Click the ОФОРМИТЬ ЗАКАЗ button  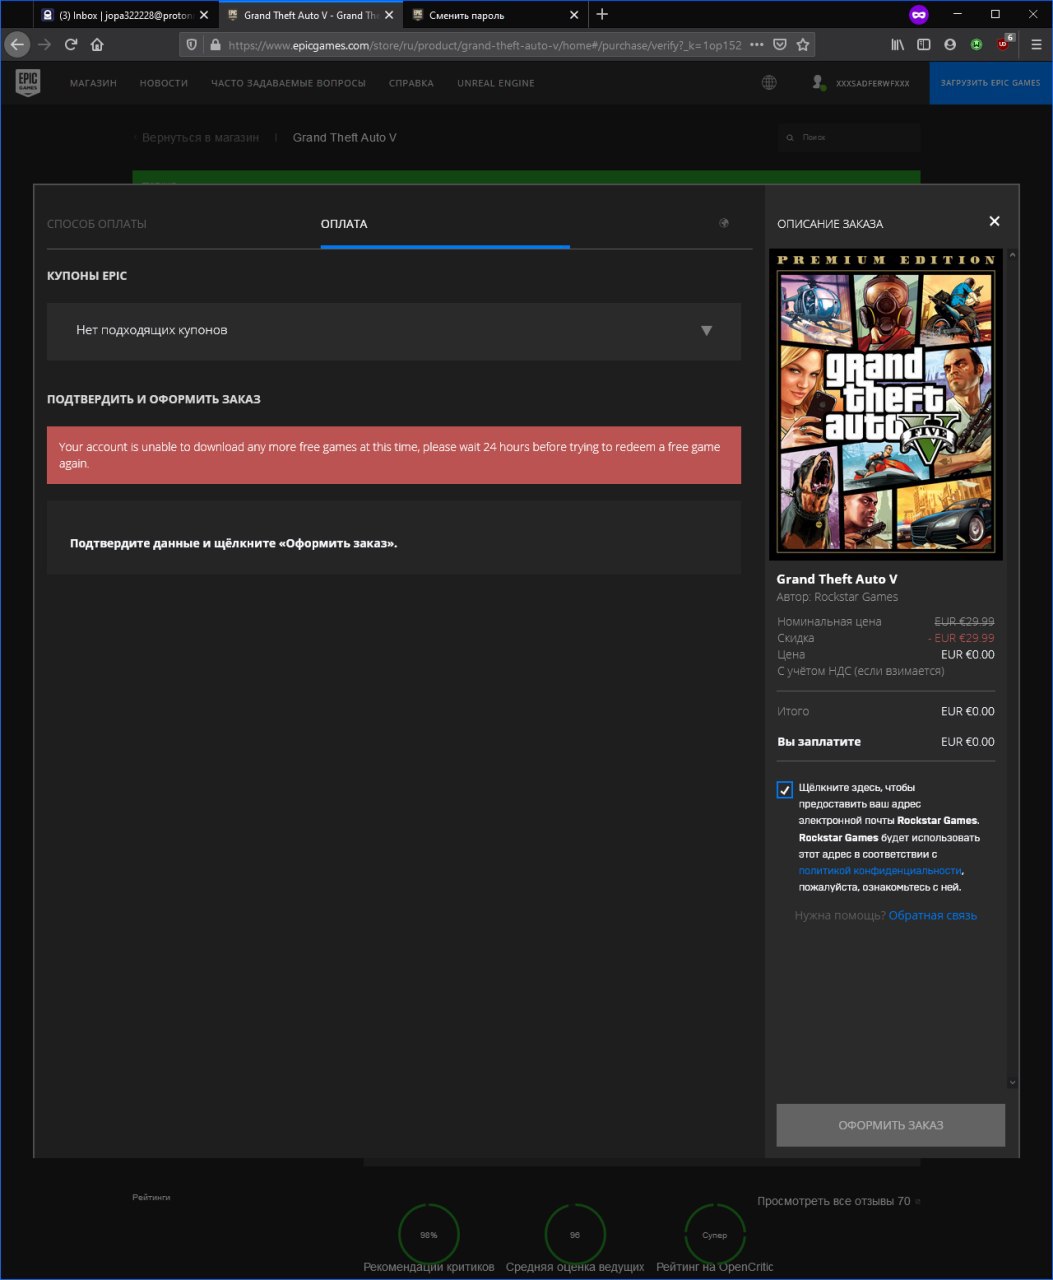coord(890,1125)
